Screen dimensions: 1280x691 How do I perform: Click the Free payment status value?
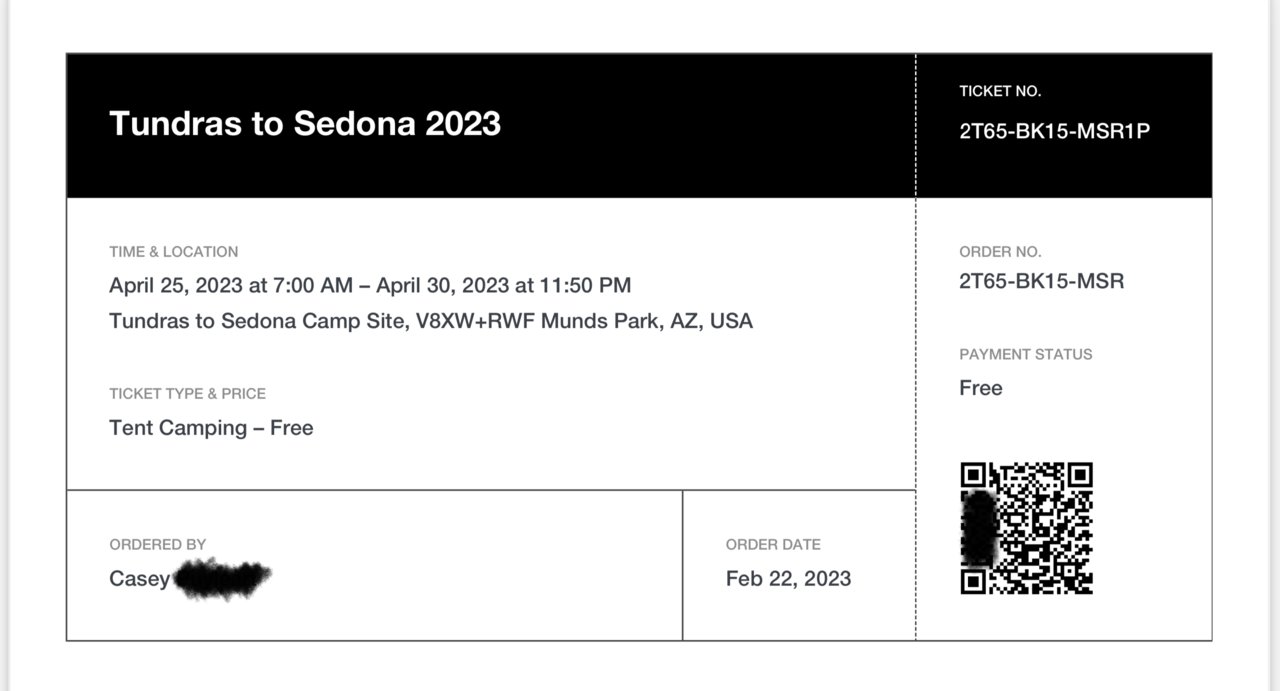pos(981,388)
